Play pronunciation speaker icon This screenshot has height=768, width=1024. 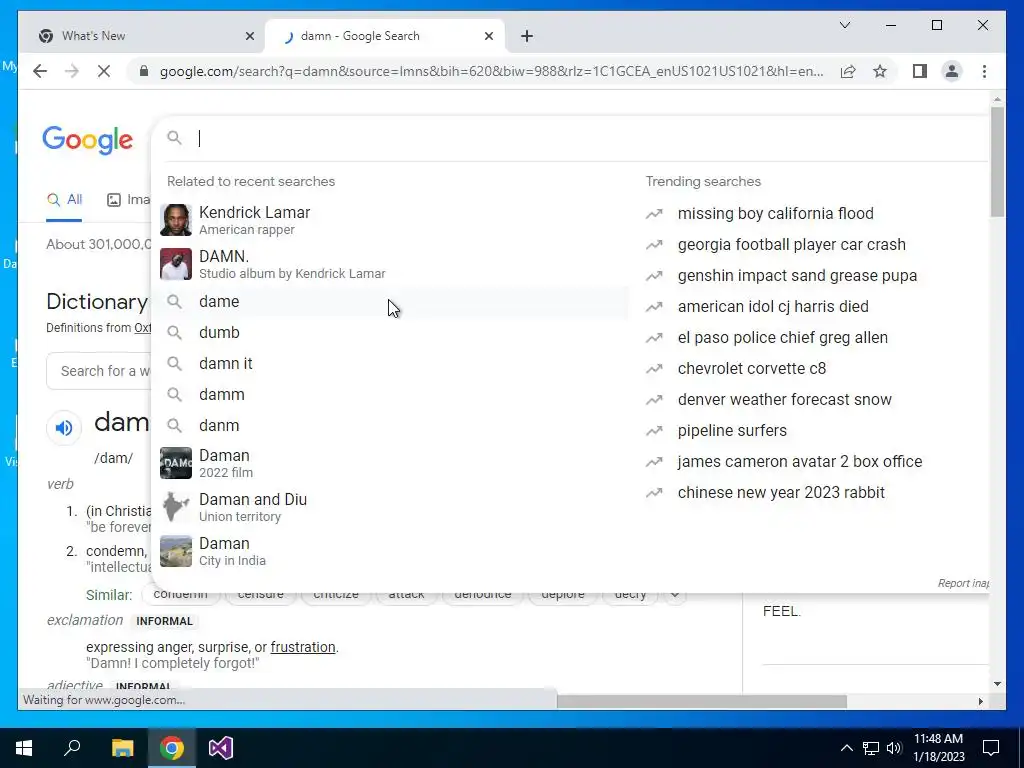tap(64, 428)
